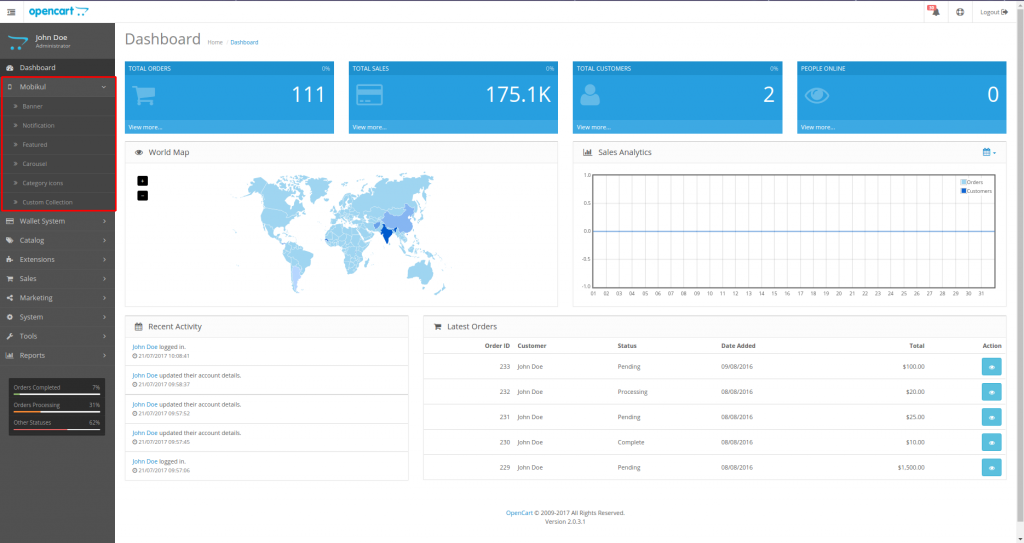1024x543 pixels.
Task: Toggle the sidebar menu hamburger icon
Action: [x=11, y=12]
